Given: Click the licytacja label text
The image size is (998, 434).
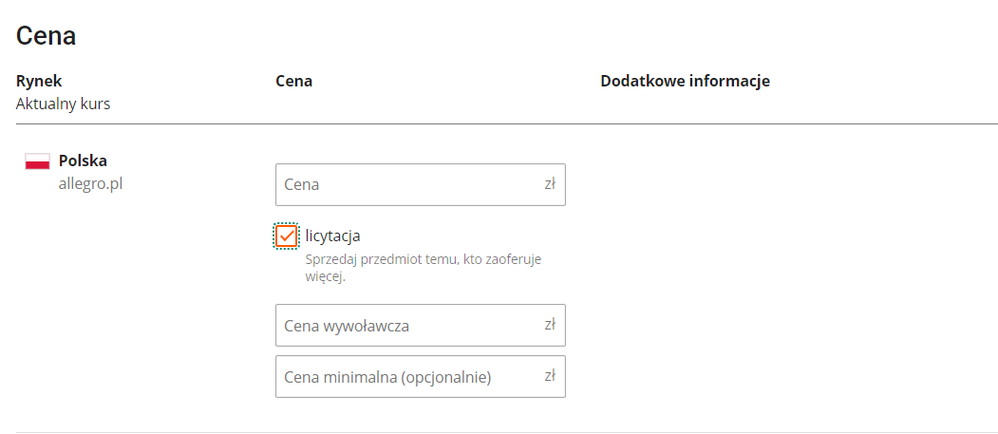Looking at the screenshot, I should click(x=333, y=236).
